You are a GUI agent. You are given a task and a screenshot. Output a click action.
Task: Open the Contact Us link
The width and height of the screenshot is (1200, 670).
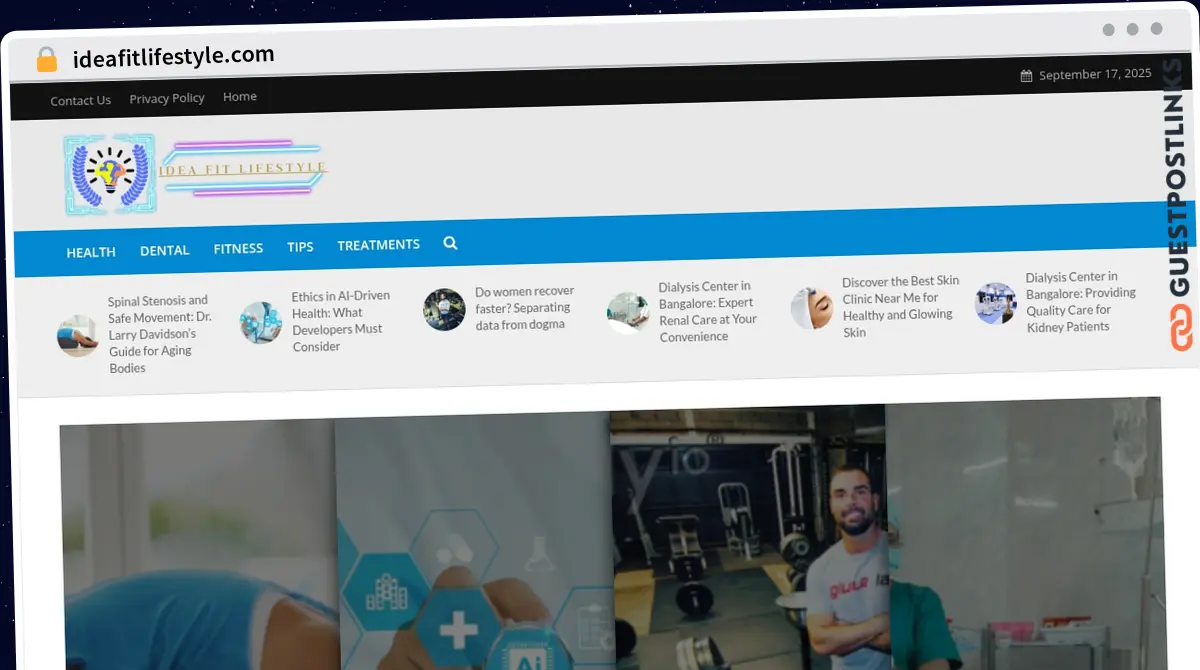point(81,100)
